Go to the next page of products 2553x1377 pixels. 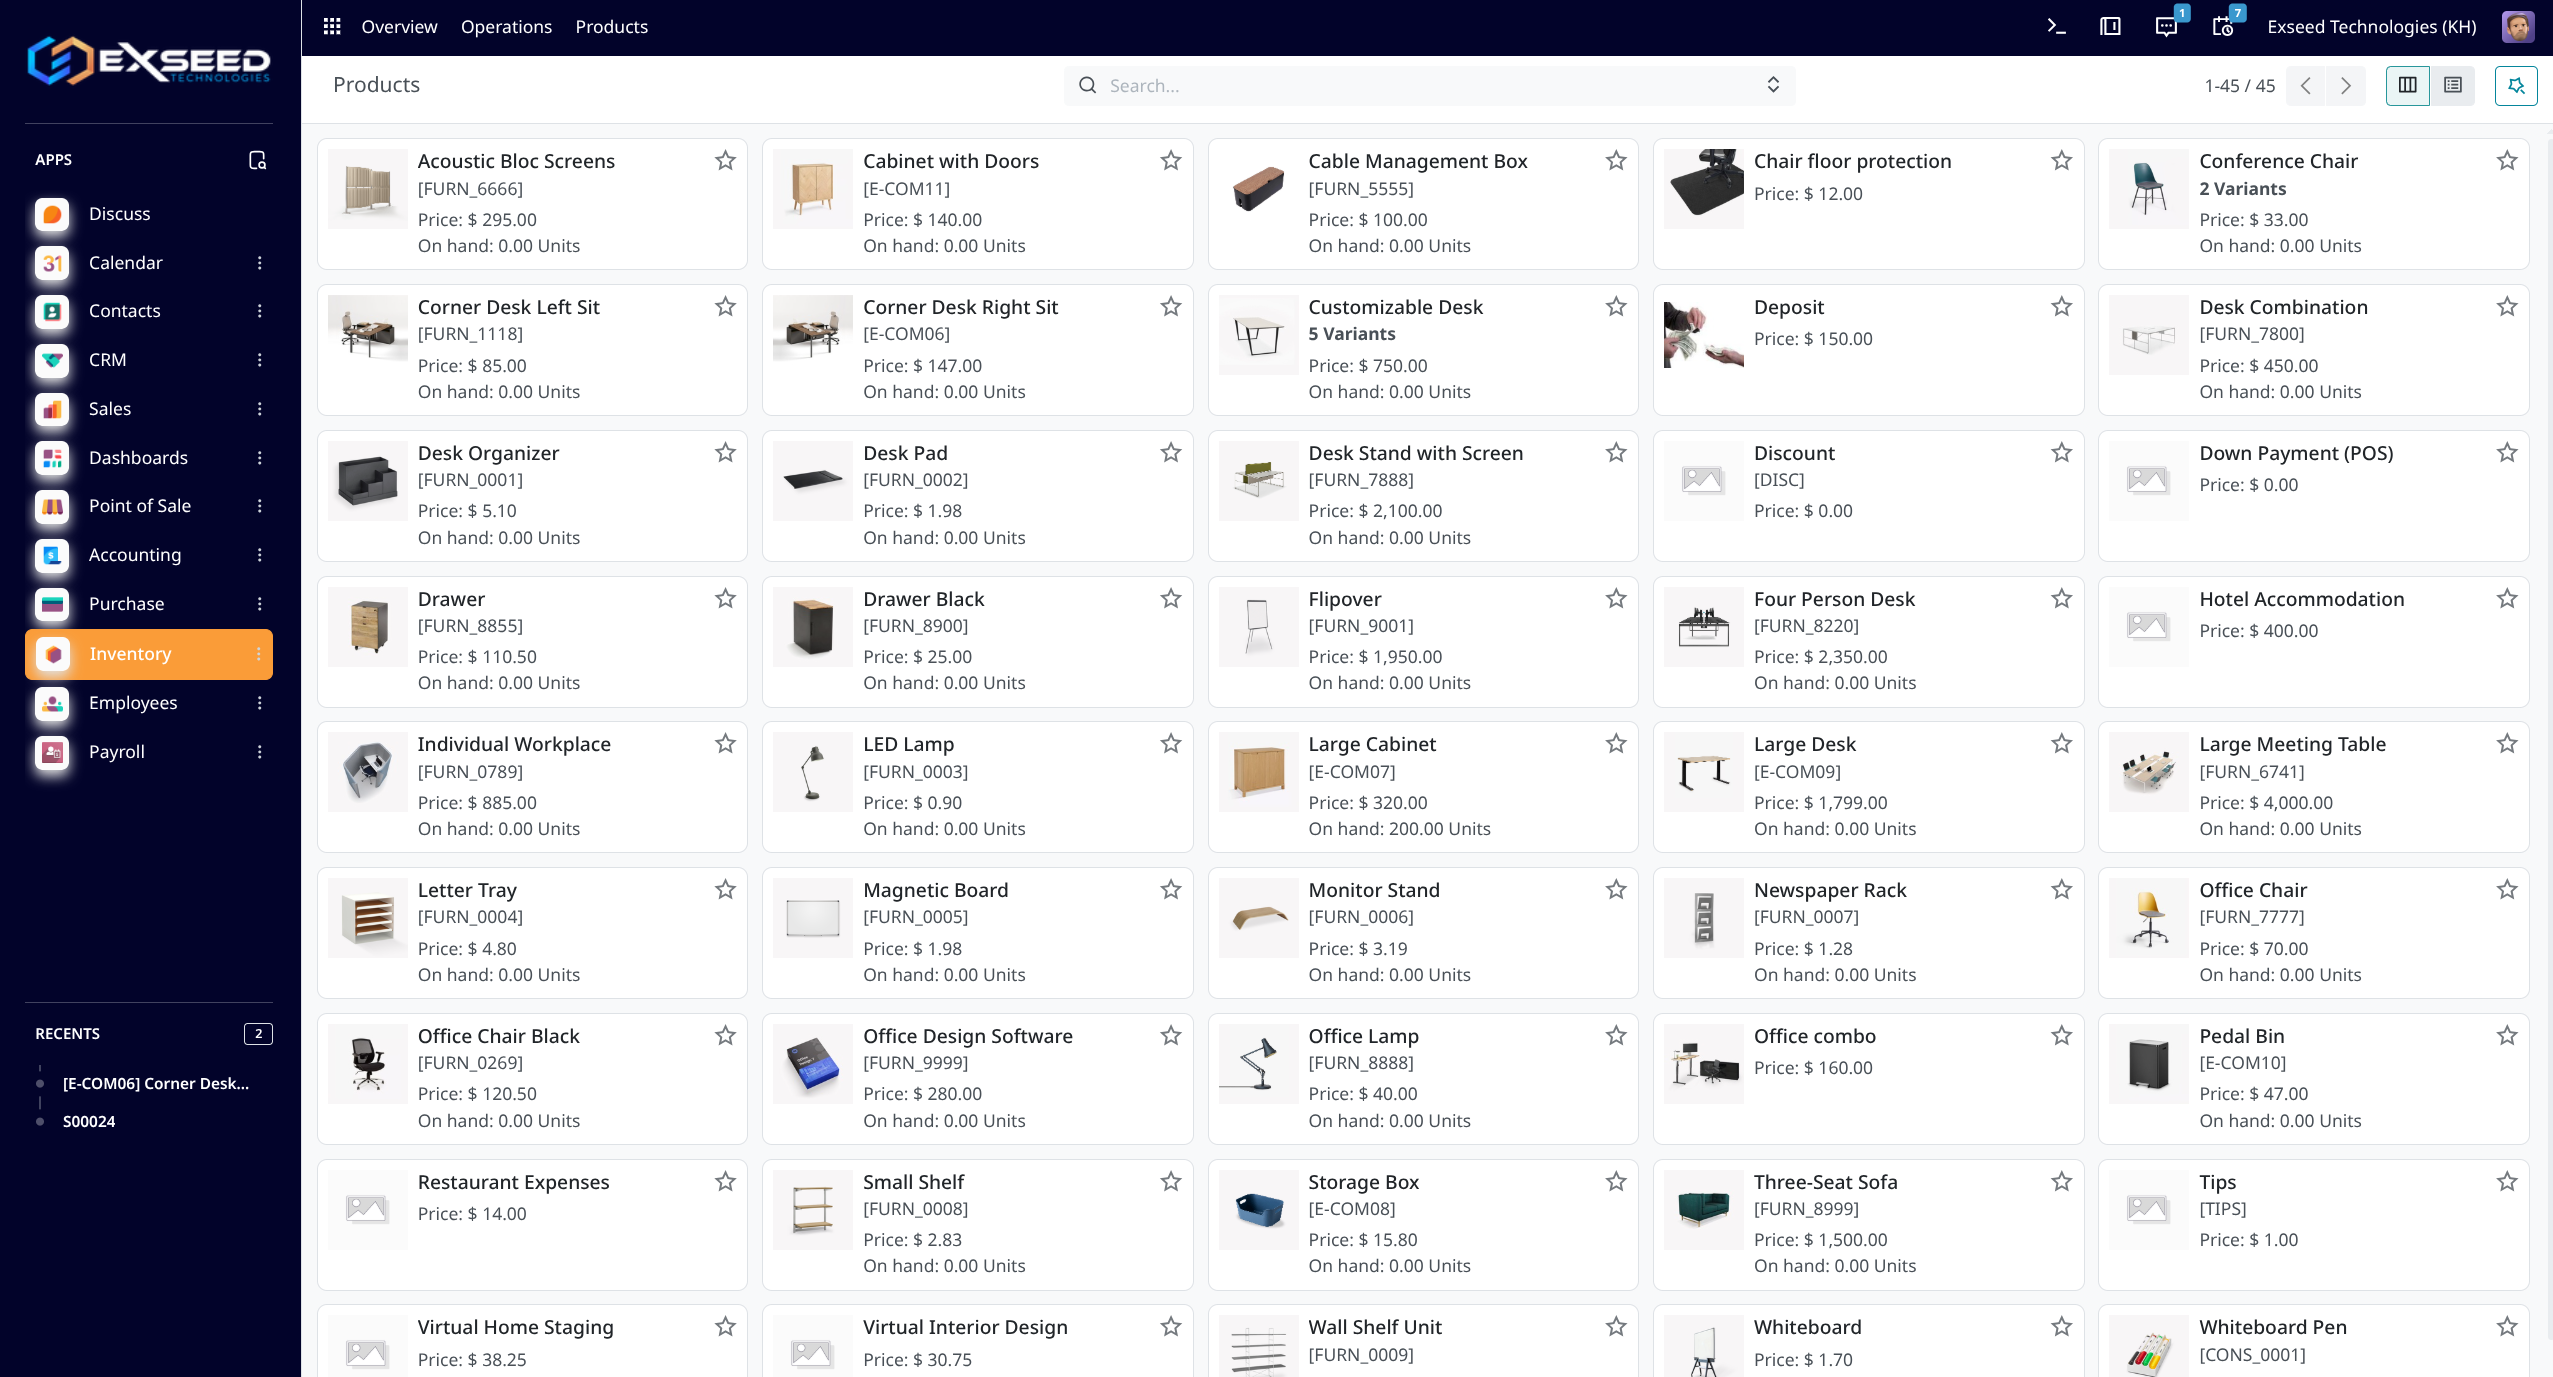tap(2344, 86)
